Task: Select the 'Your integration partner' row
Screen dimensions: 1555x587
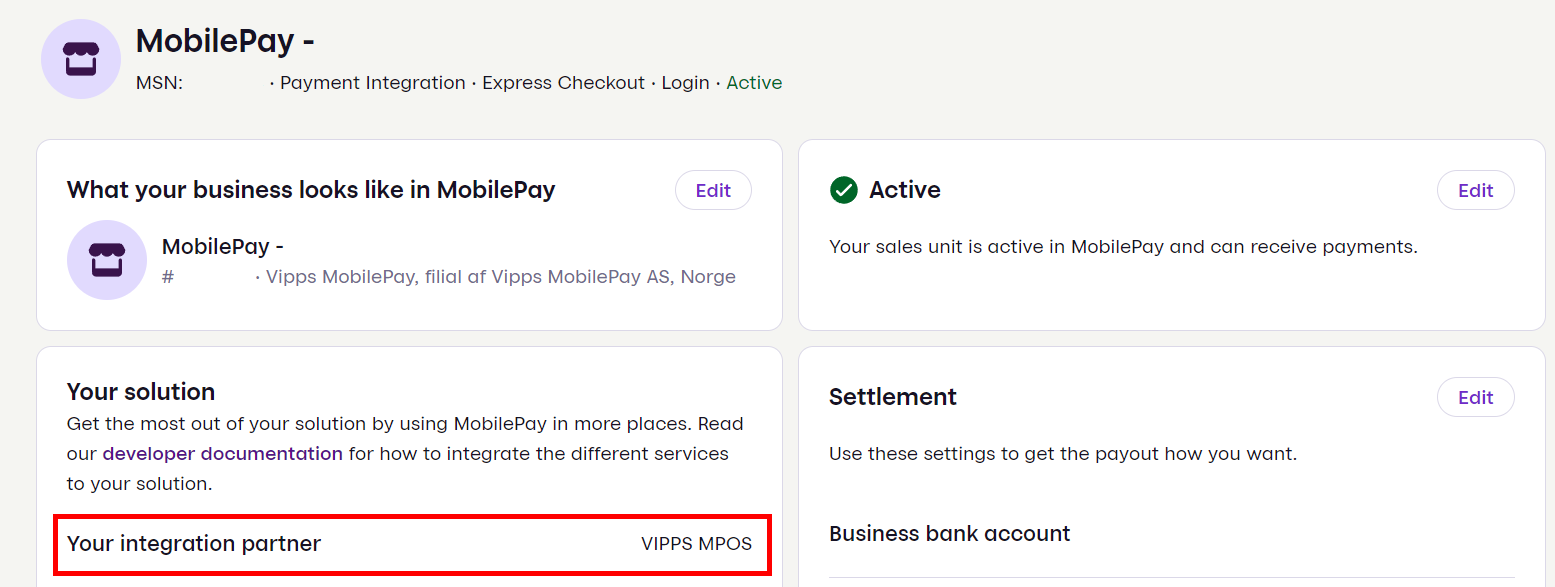Action: (x=194, y=544)
